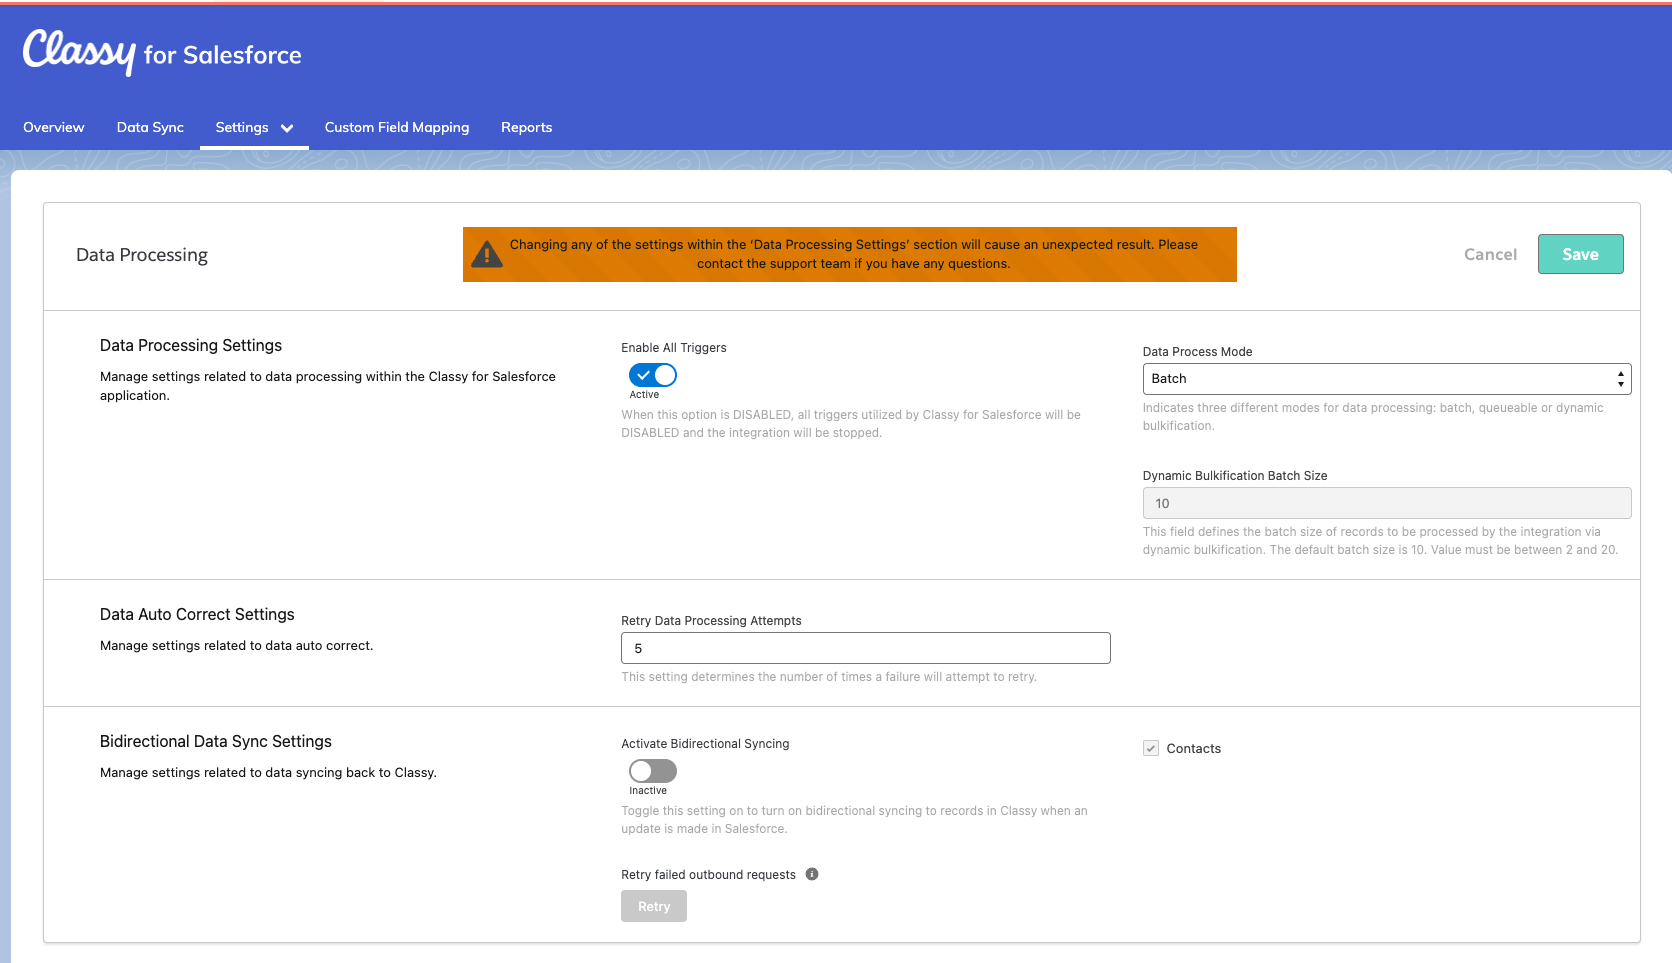Click the Save button
Image resolution: width=1672 pixels, height=963 pixels.
click(x=1580, y=254)
